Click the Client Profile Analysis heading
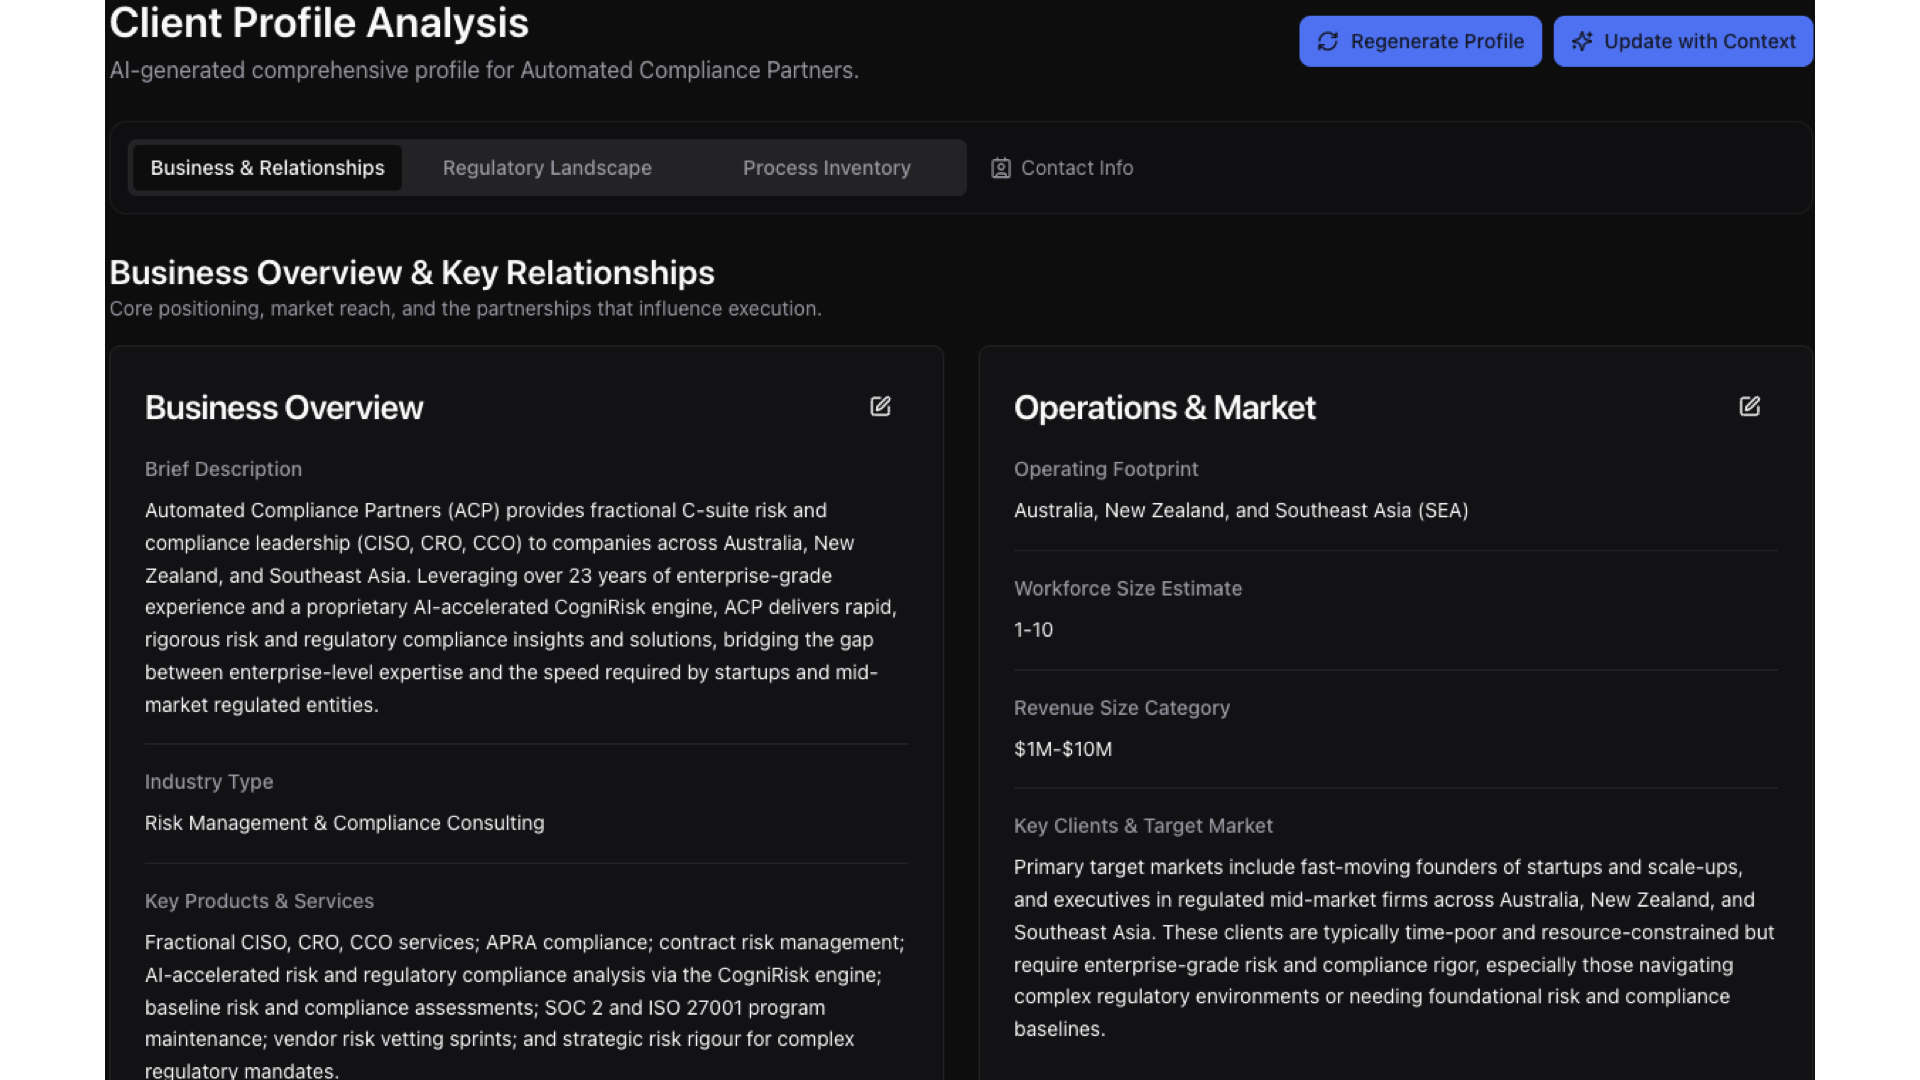Screen dimensions: 1920x1080 coord(319,22)
